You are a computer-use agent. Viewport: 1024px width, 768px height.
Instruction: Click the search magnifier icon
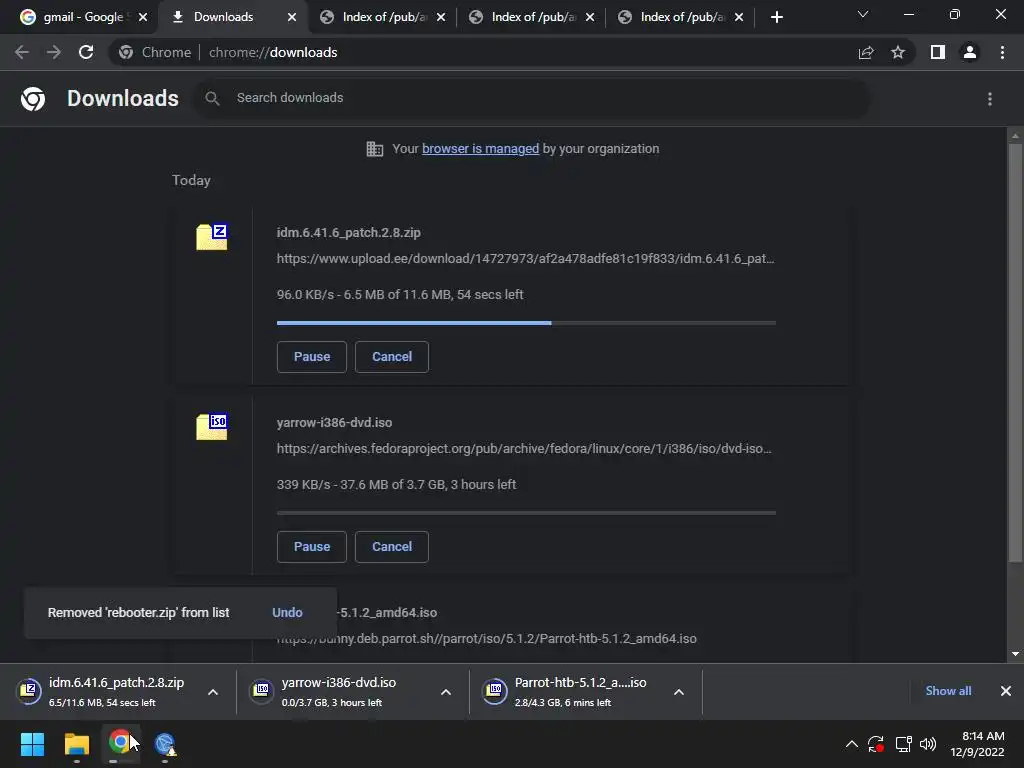coord(212,99)
